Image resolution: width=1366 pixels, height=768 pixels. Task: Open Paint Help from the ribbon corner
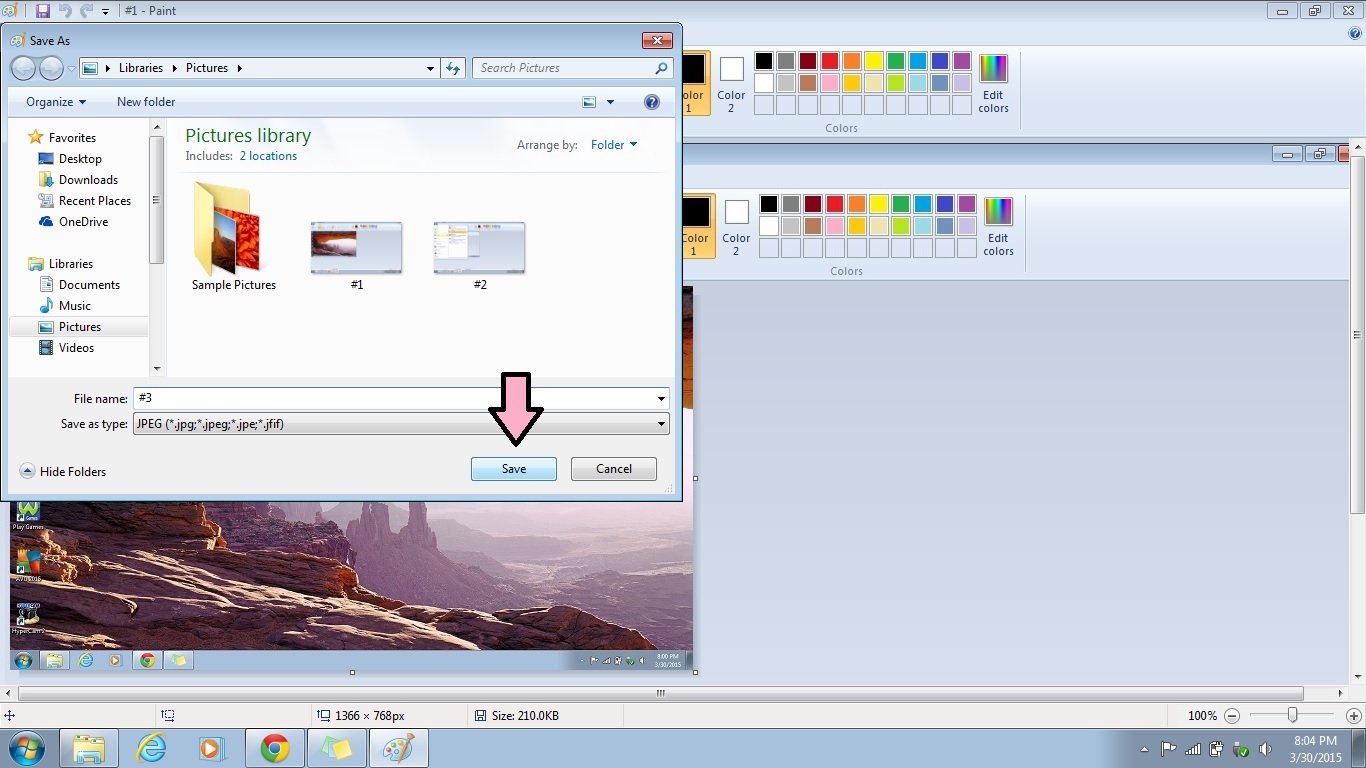(x=1355, y=33)
